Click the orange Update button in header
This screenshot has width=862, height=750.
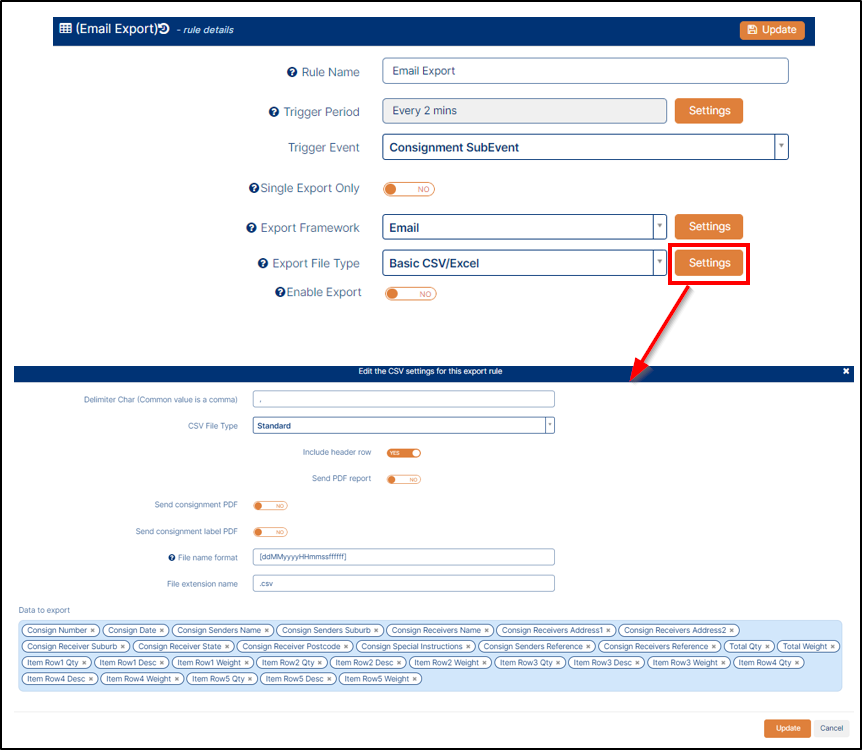click(772, 30)
